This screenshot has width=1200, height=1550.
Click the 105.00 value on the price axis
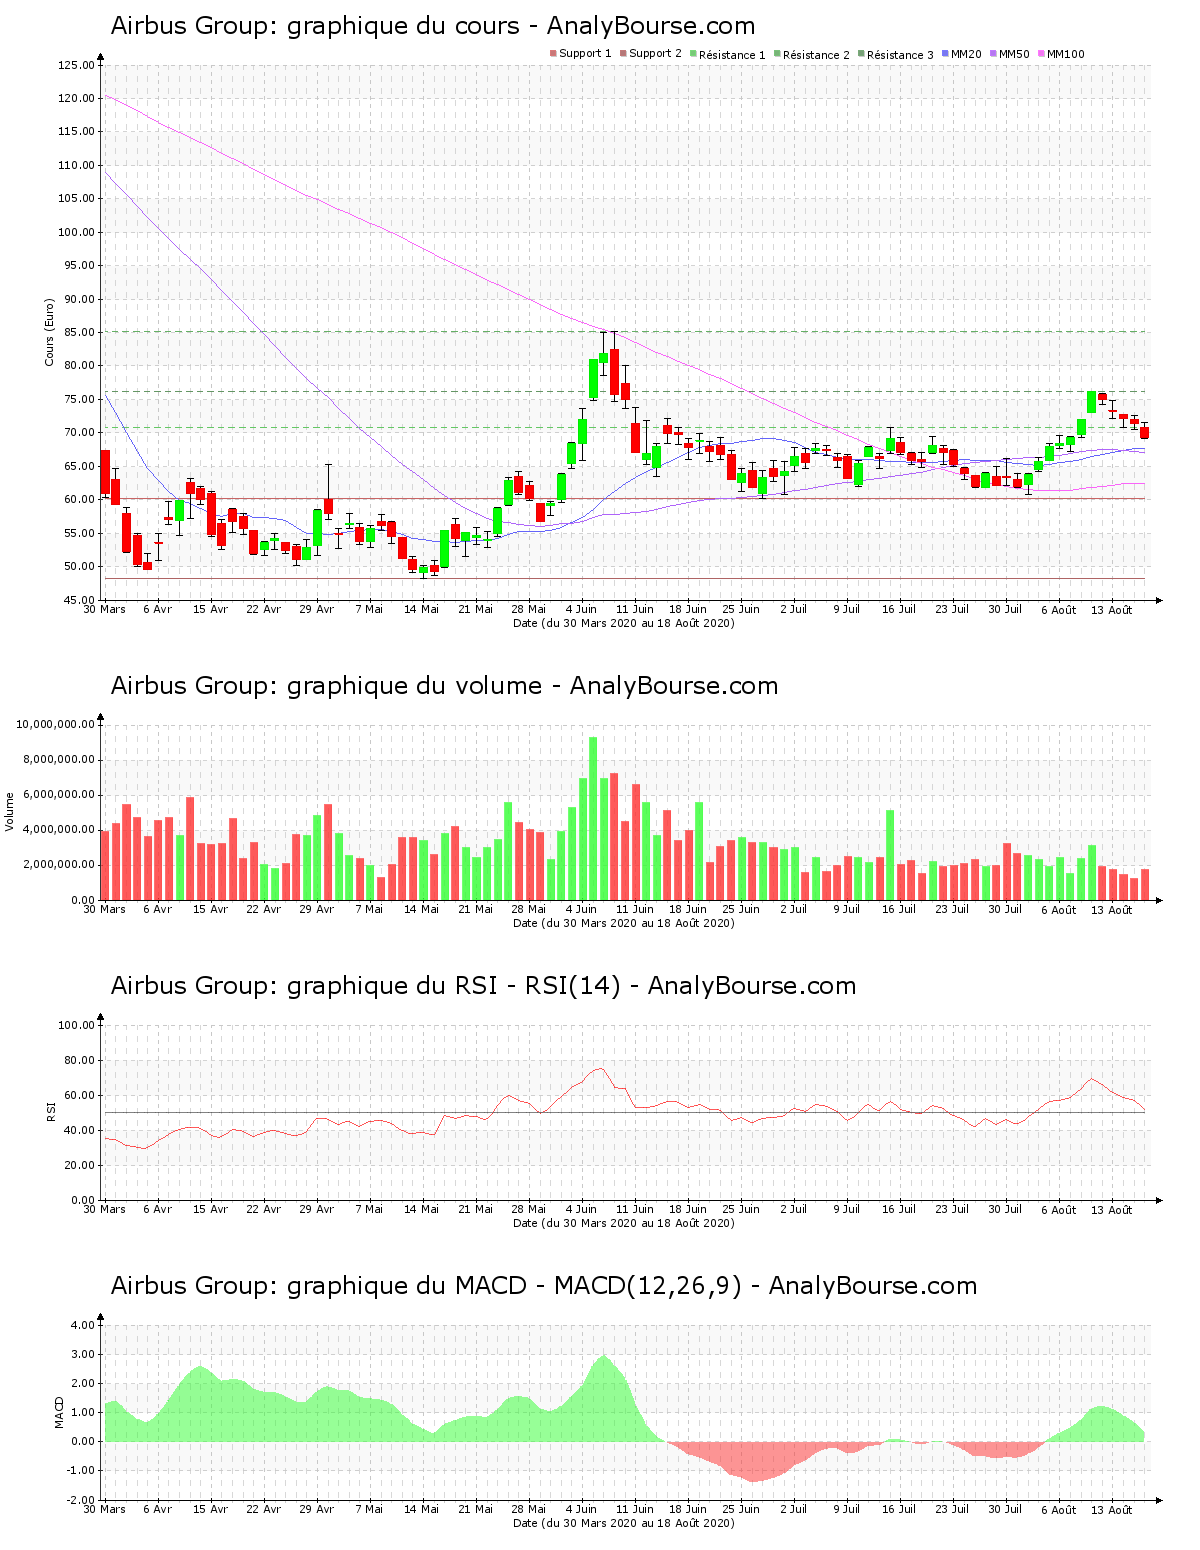[x=76, y=199]
